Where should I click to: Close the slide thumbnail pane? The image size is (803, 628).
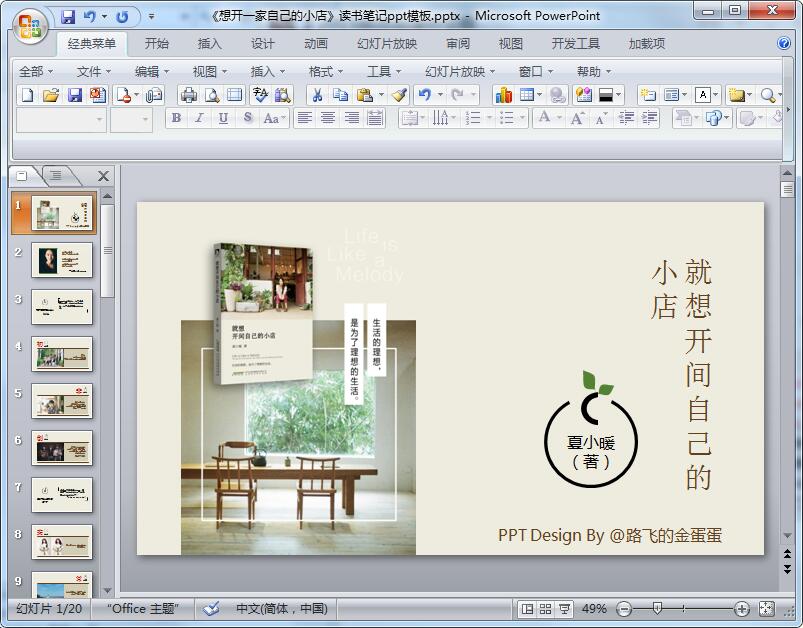[103, 176]
